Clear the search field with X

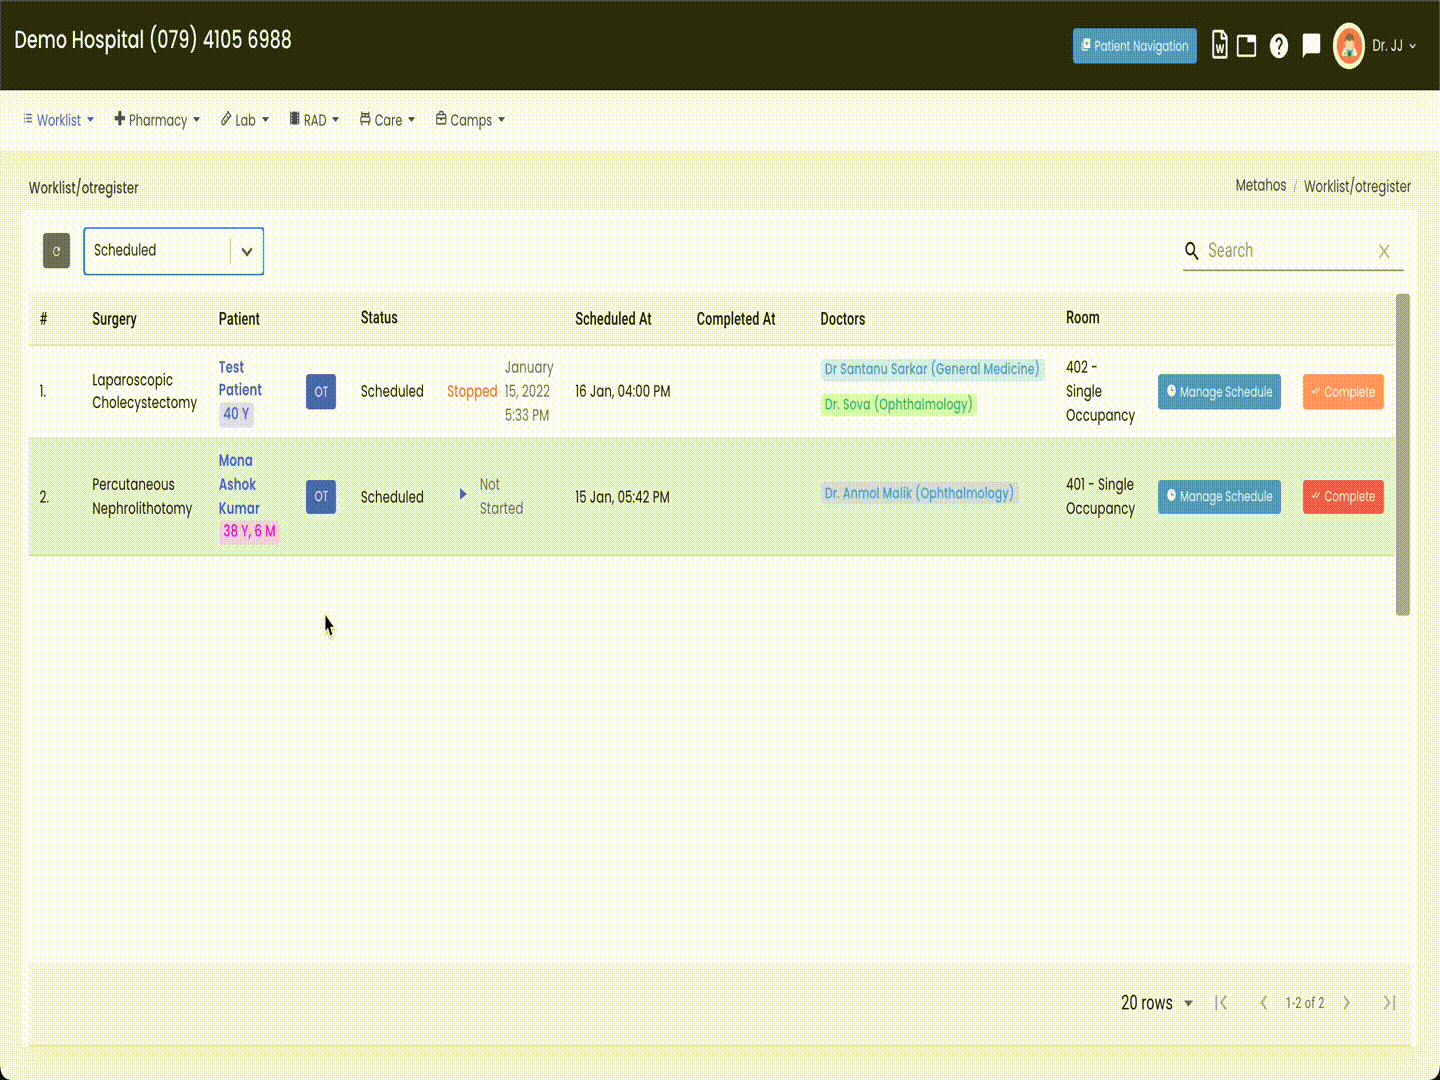[x=1384, y=251]
